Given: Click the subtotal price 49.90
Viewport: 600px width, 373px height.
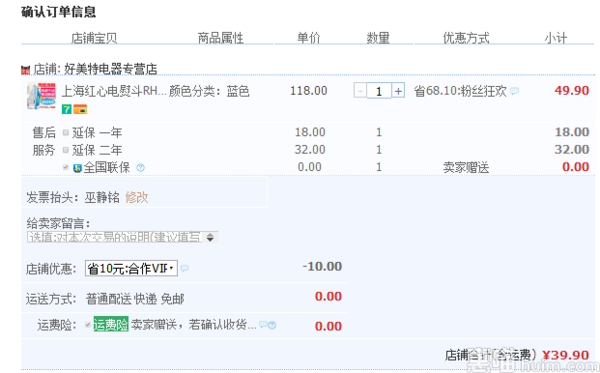Looking at the screenshot, I should point(572,91).
